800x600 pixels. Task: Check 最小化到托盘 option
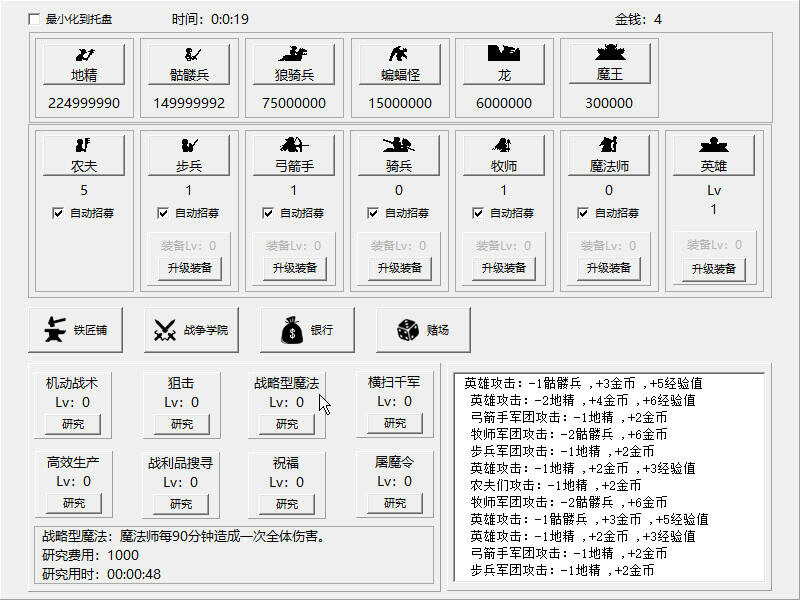pos(34,17)
